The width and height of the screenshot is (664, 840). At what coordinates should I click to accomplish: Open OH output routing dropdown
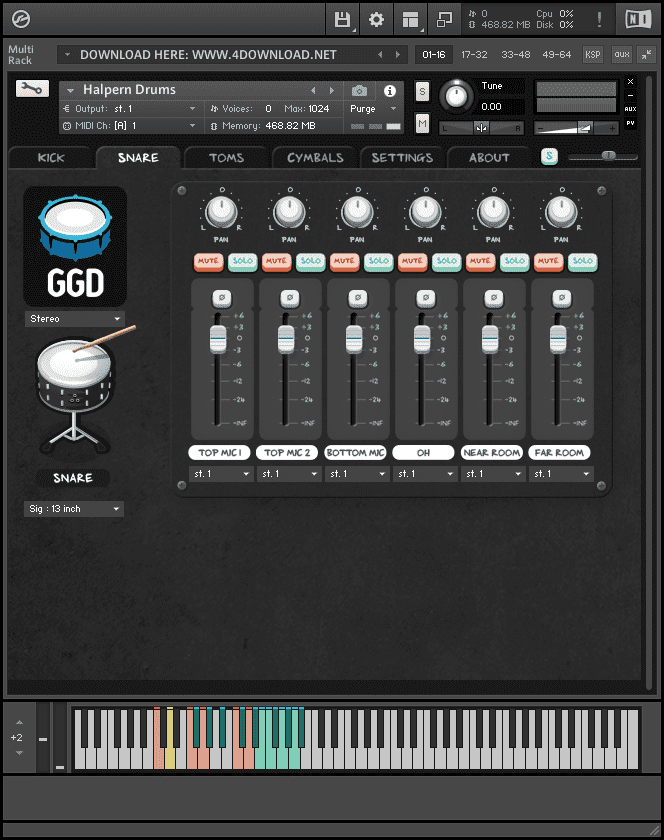point(425,474)
